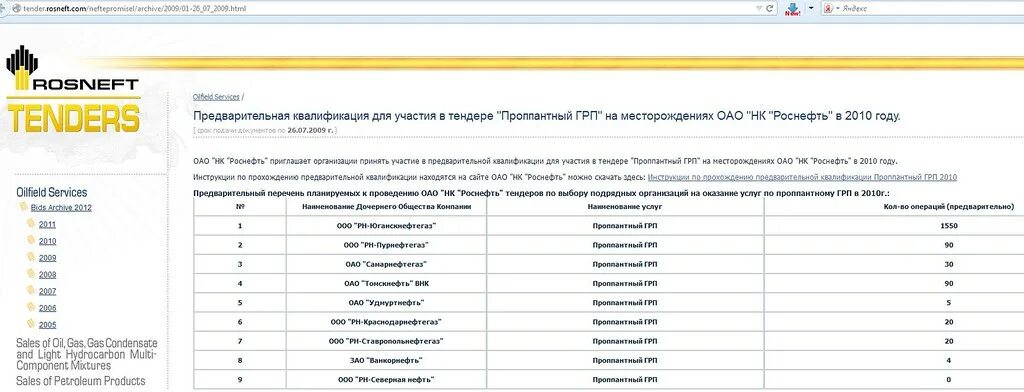Image resolution: width=1024 pixels, height=392 pixels.
Task: Click the cell ООО "РН-Ставропольнефтегаз"
Action: pos(386,341)
